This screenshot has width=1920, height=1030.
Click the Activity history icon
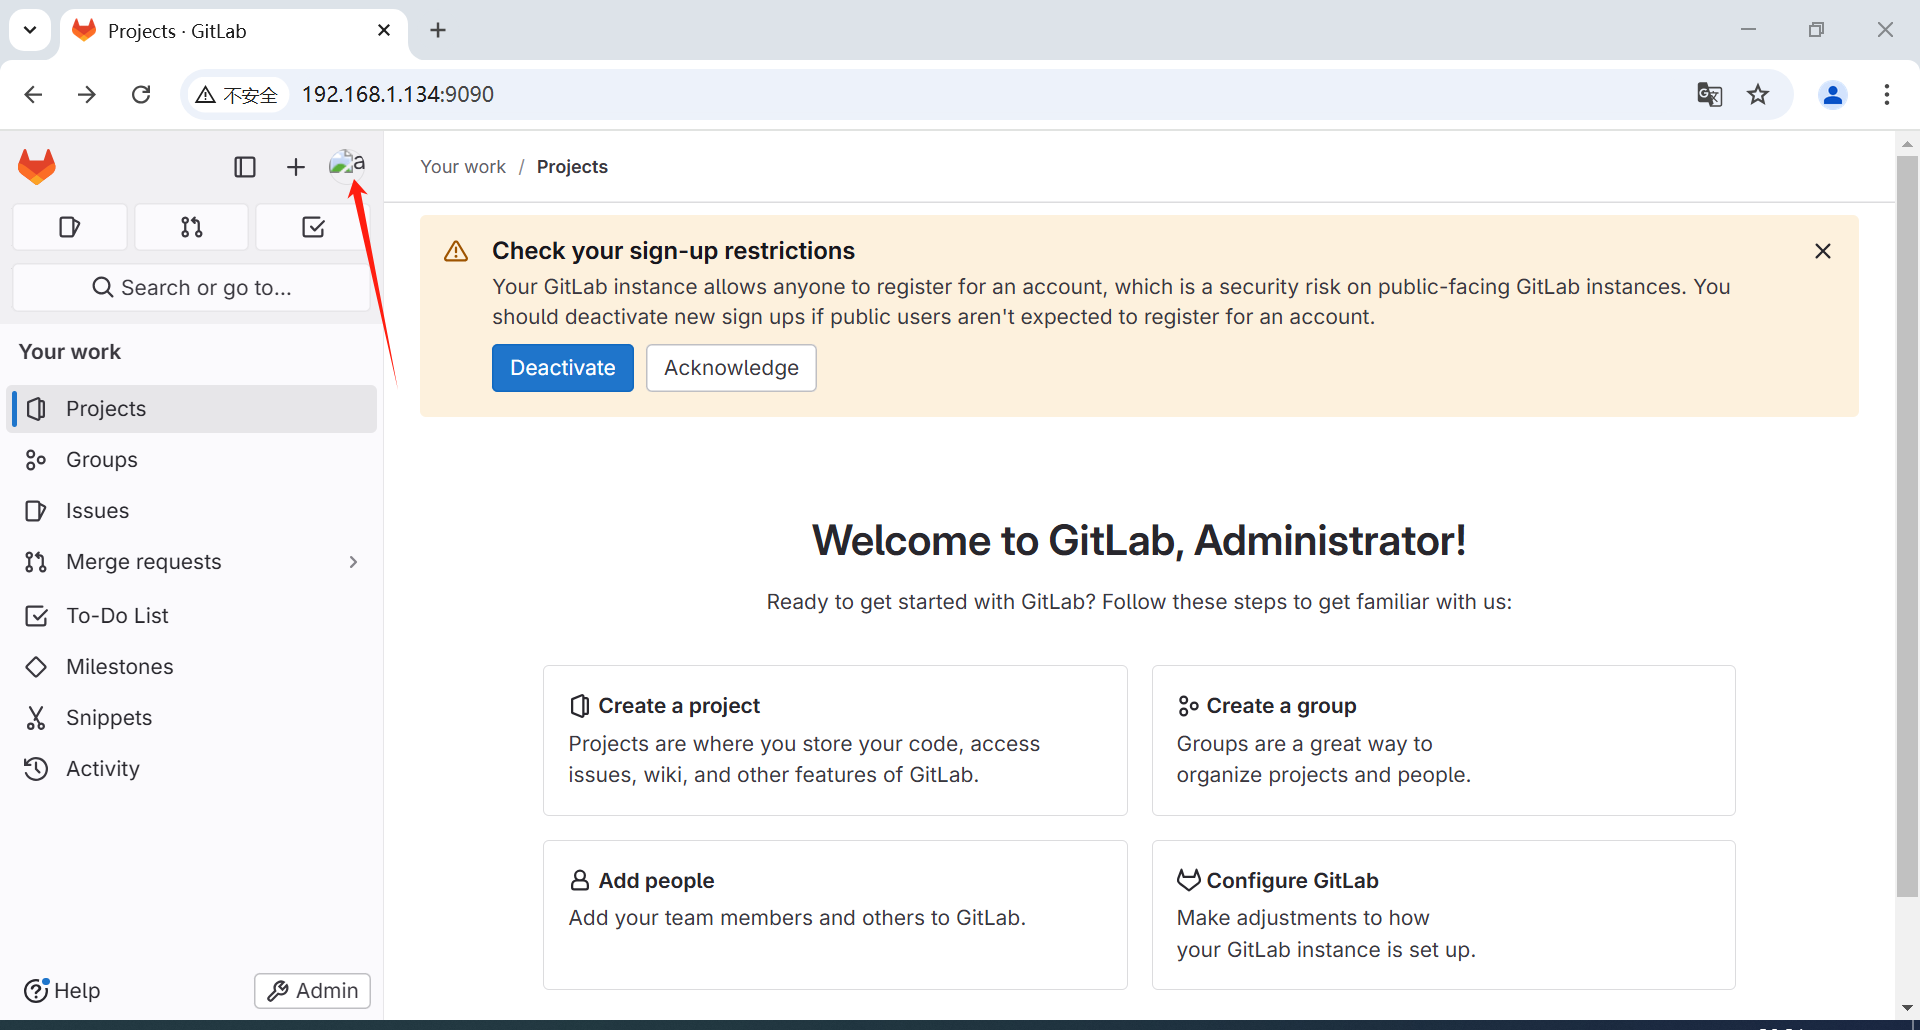click(36, 769)
